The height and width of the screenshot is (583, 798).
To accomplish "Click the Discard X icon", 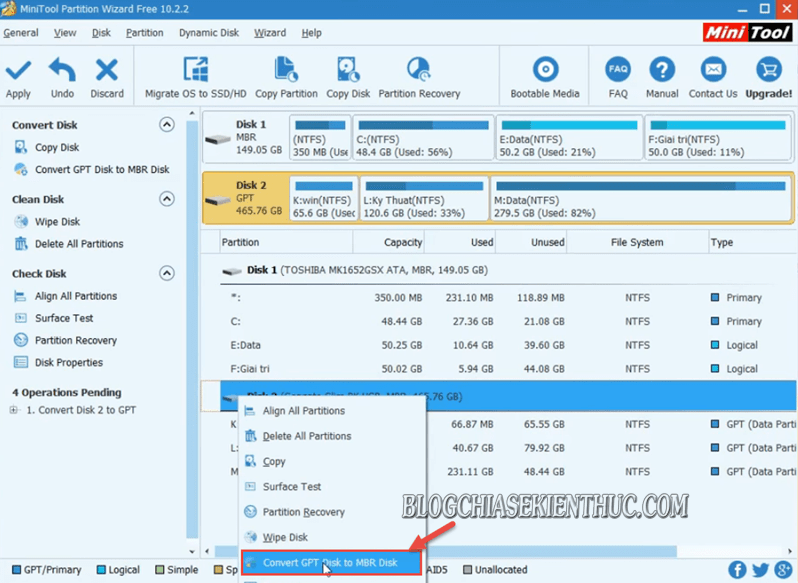I will 107,70.
